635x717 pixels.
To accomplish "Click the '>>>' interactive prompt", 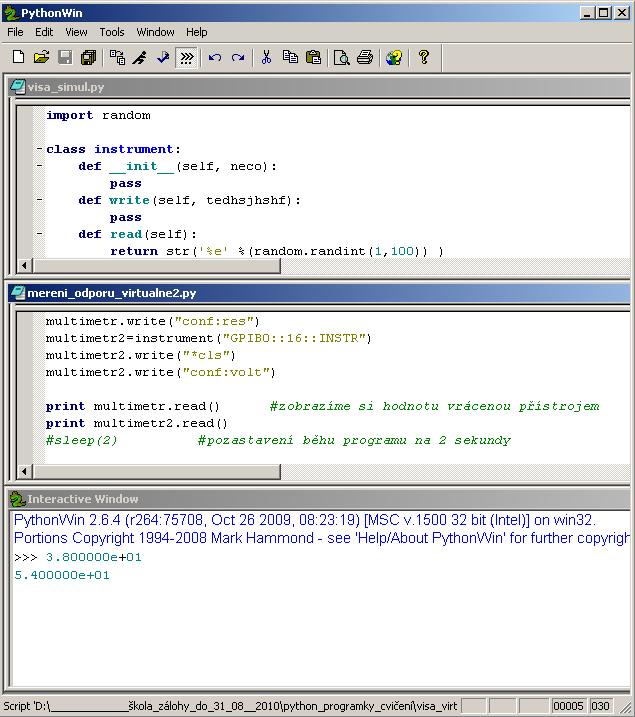I will tap(26, 557).
